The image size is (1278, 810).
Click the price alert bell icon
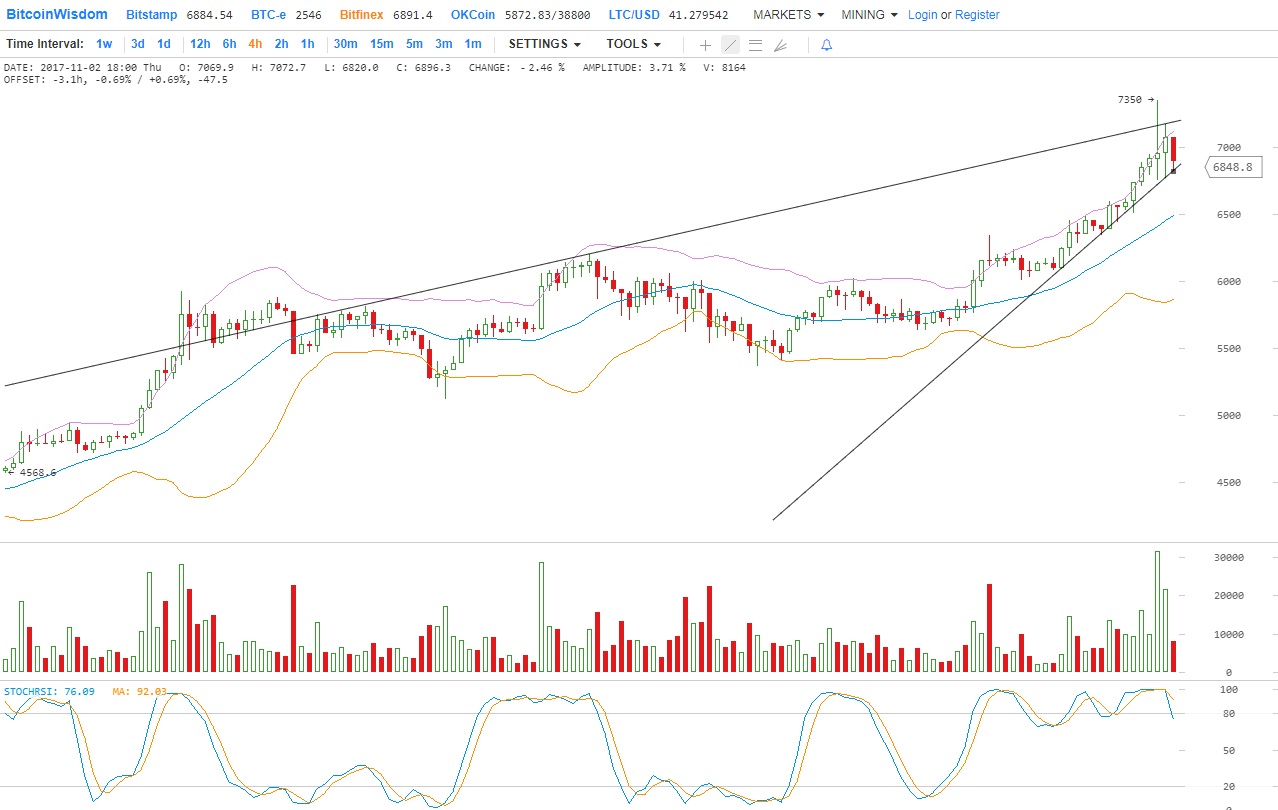pos(826,45)
